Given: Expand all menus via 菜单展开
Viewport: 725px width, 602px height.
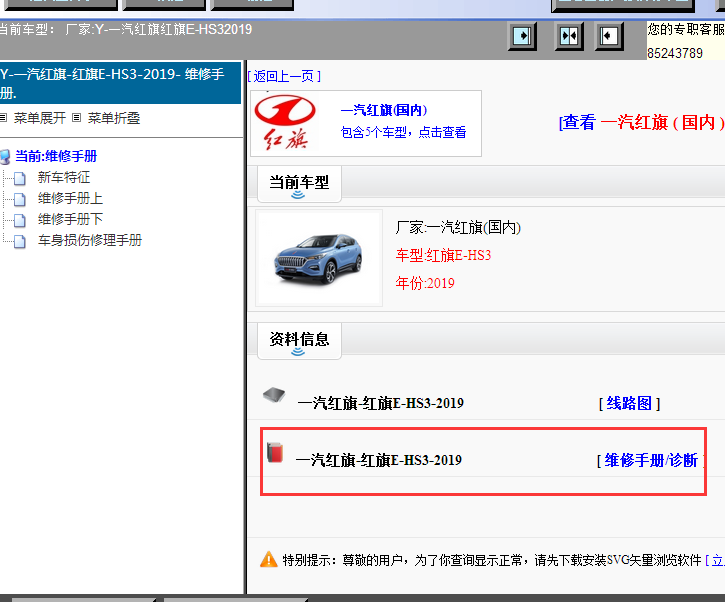Looking at the screenshot, I should coord(40,118).
